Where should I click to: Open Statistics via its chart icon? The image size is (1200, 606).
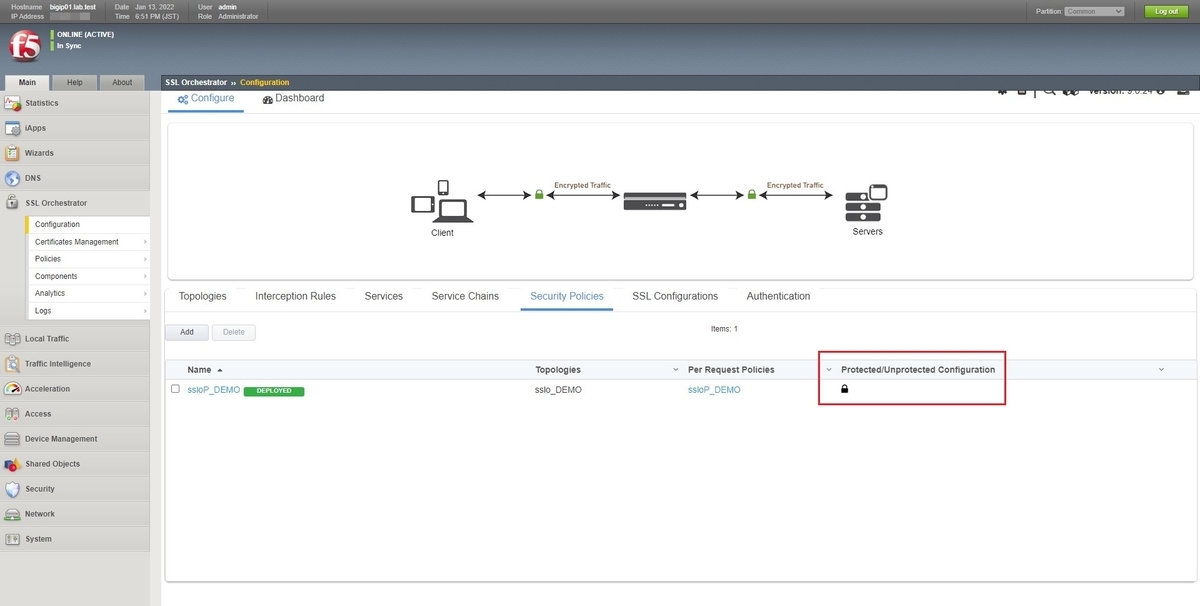[x=12, y=103]
